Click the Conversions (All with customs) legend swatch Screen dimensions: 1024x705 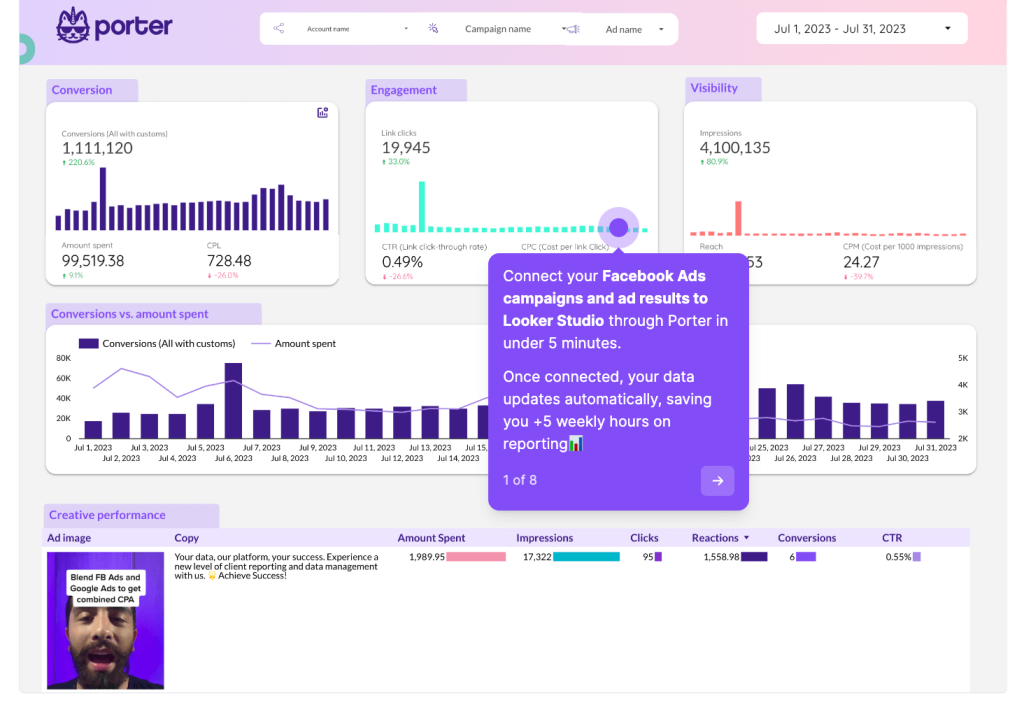(89, 343)
